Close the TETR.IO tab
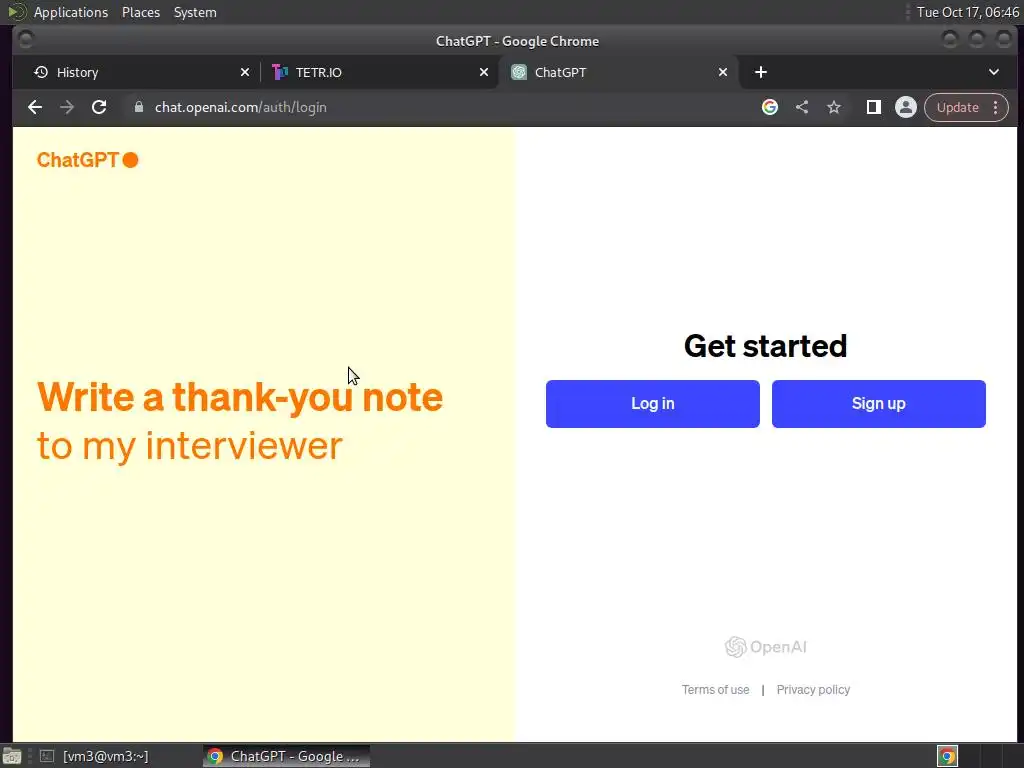The width and height of the screenshot is (1024, 768). pos(484,72)
